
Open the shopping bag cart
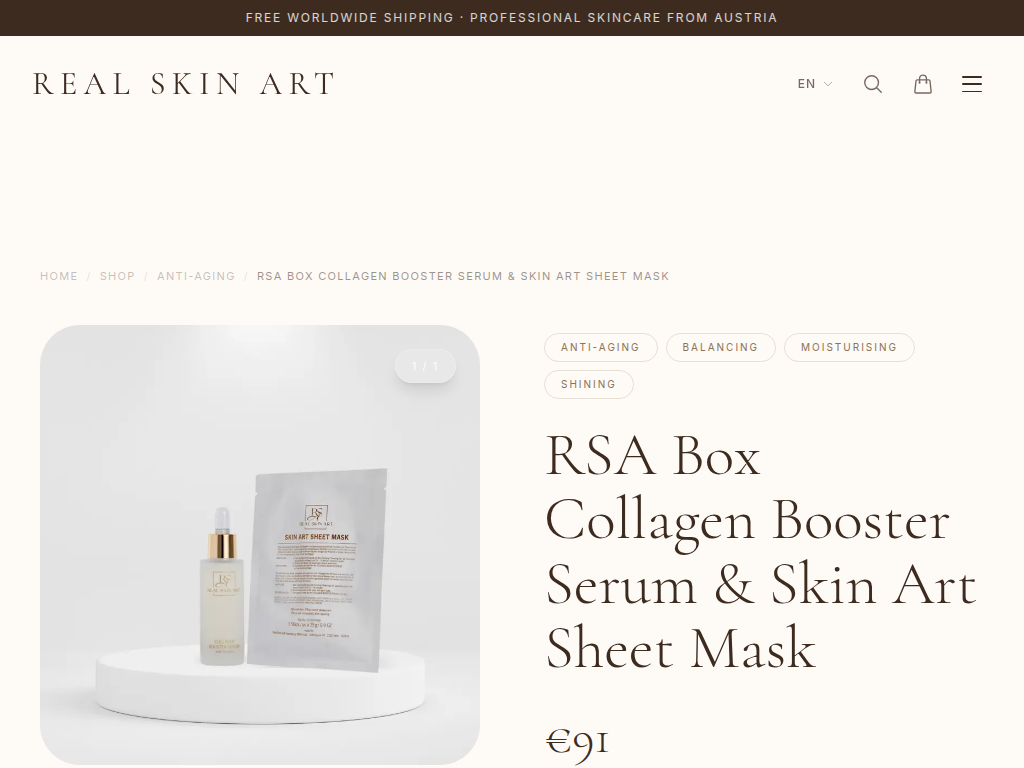coord(922,84)
